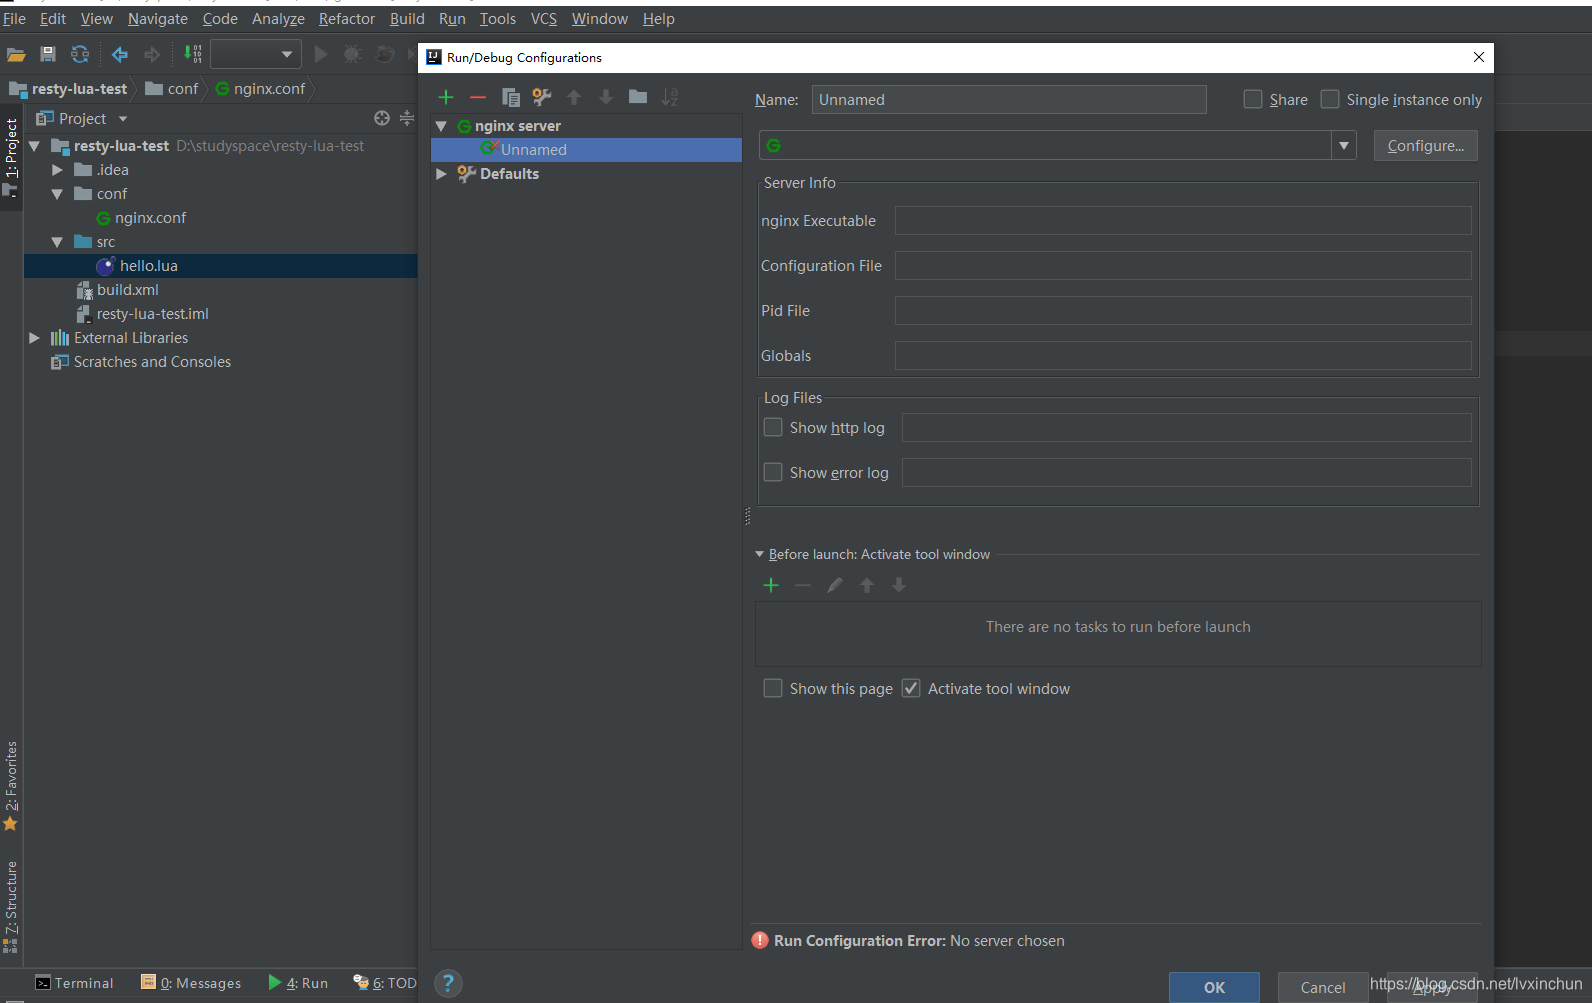Add before-launch task green plus

coord(771,585)
